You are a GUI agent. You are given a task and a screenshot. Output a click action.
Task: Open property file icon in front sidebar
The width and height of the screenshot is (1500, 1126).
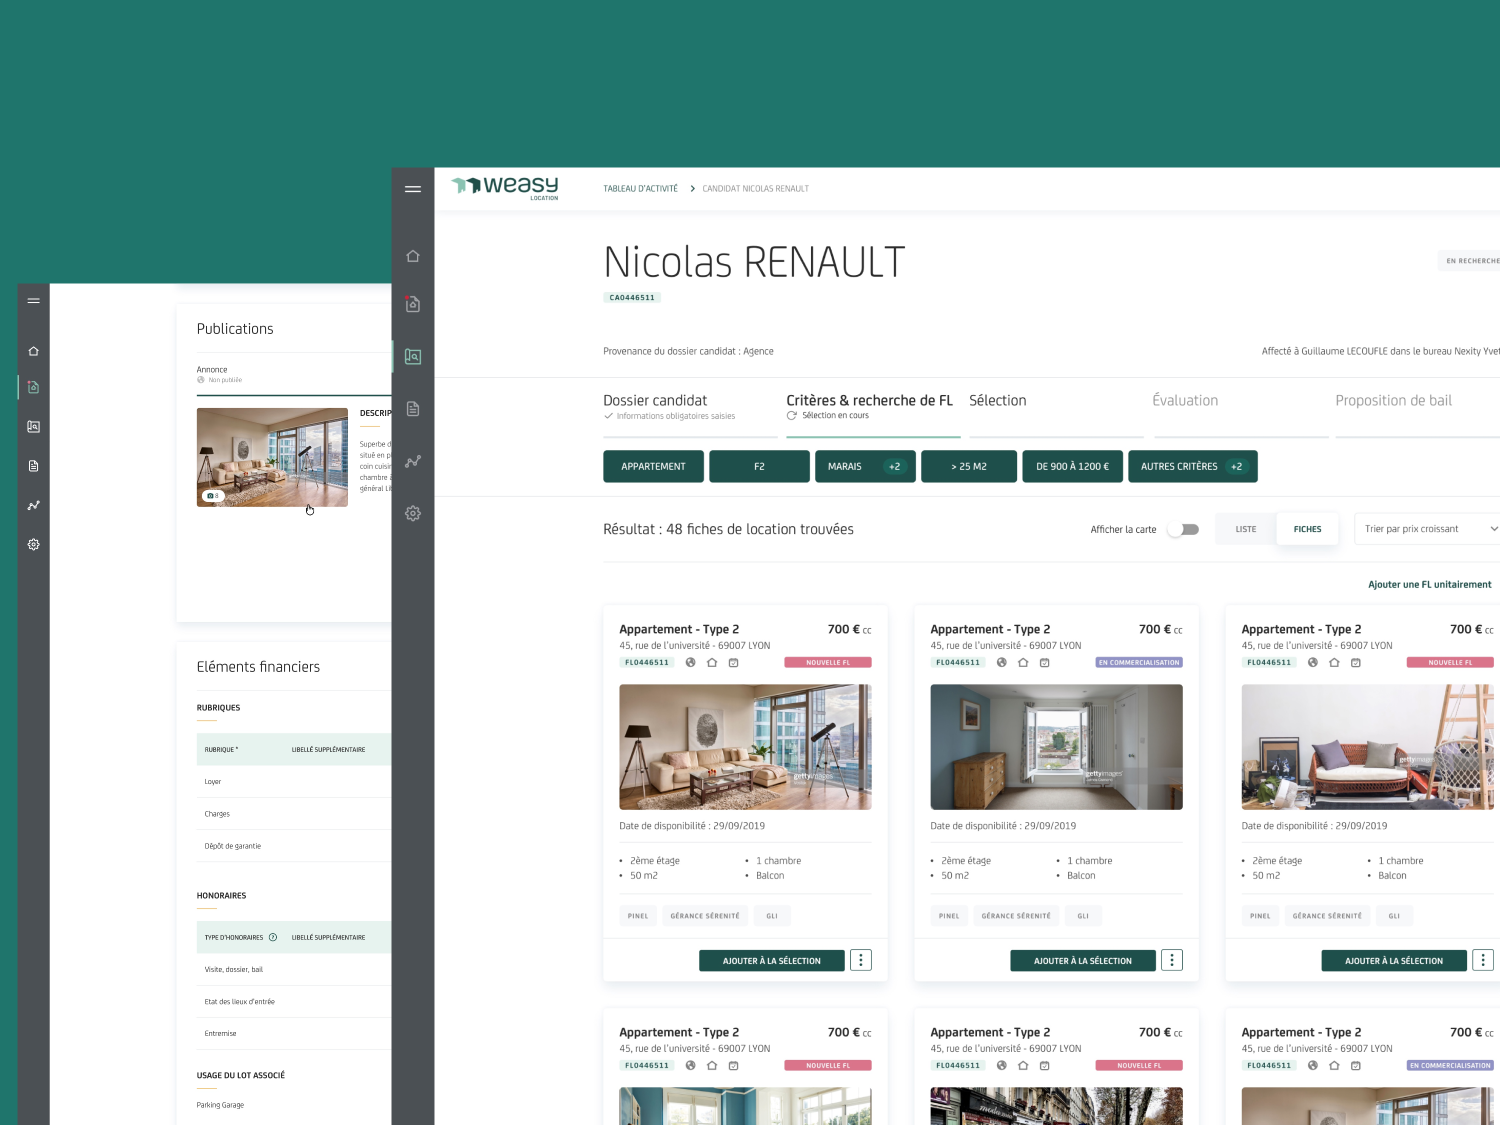click(x=413, y=304)
